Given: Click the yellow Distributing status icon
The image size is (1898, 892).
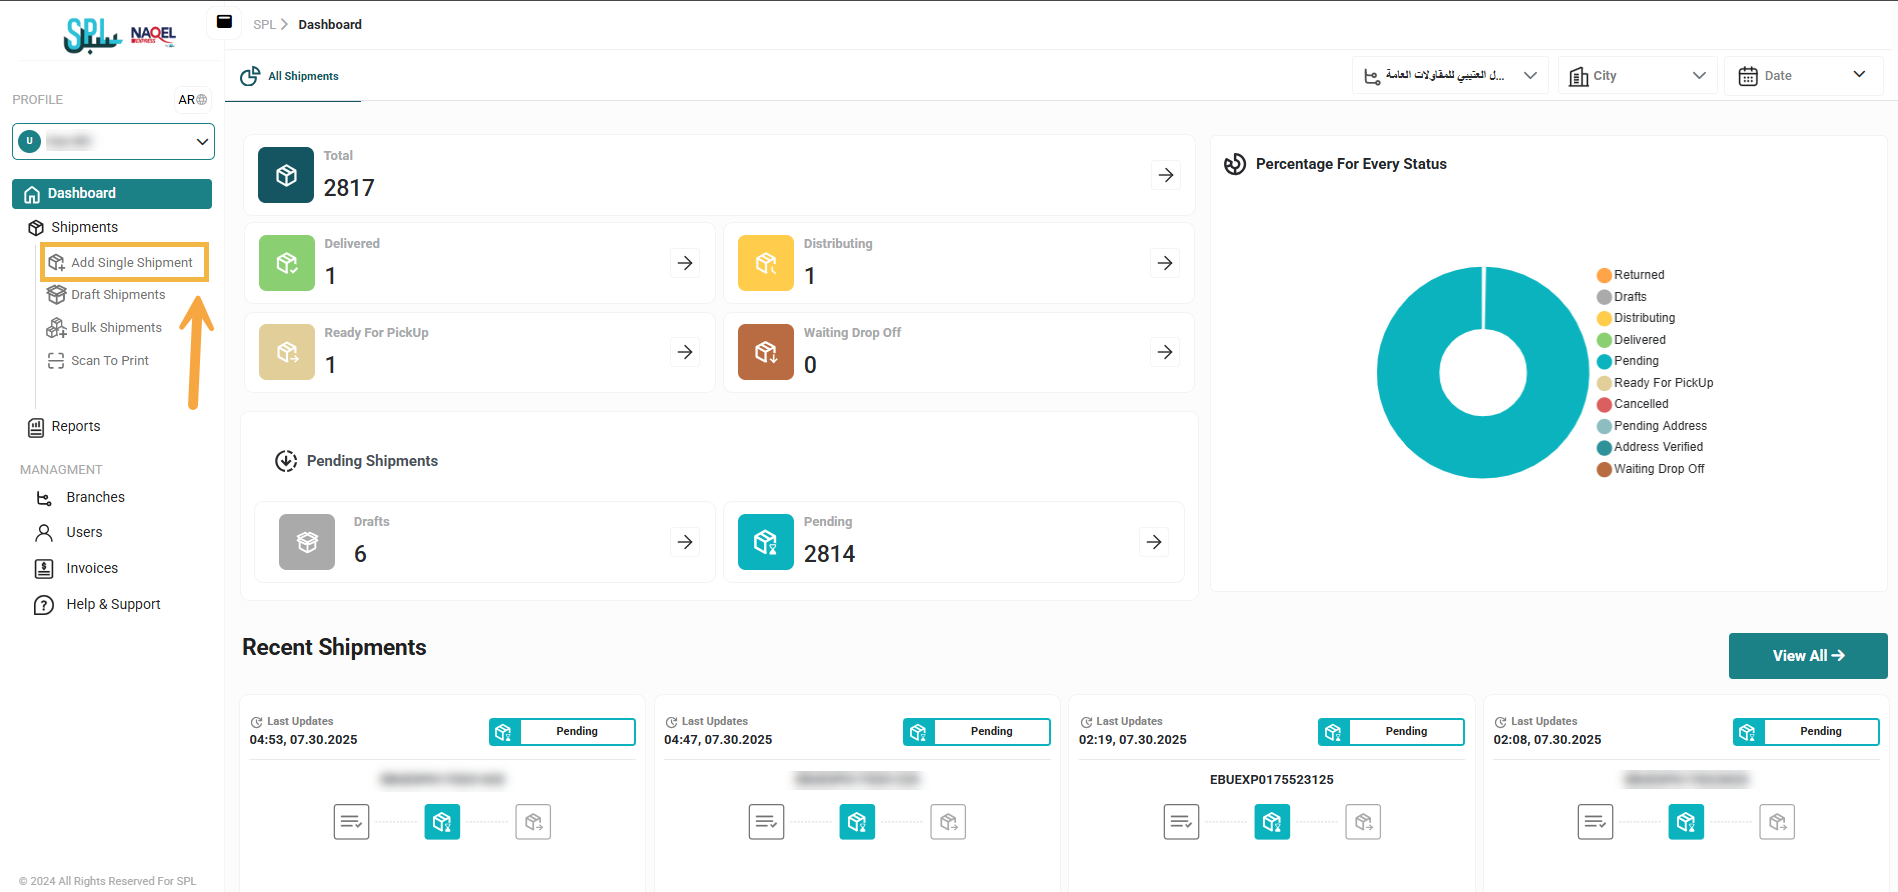Looking at the screenshot, I should point(765,263).
